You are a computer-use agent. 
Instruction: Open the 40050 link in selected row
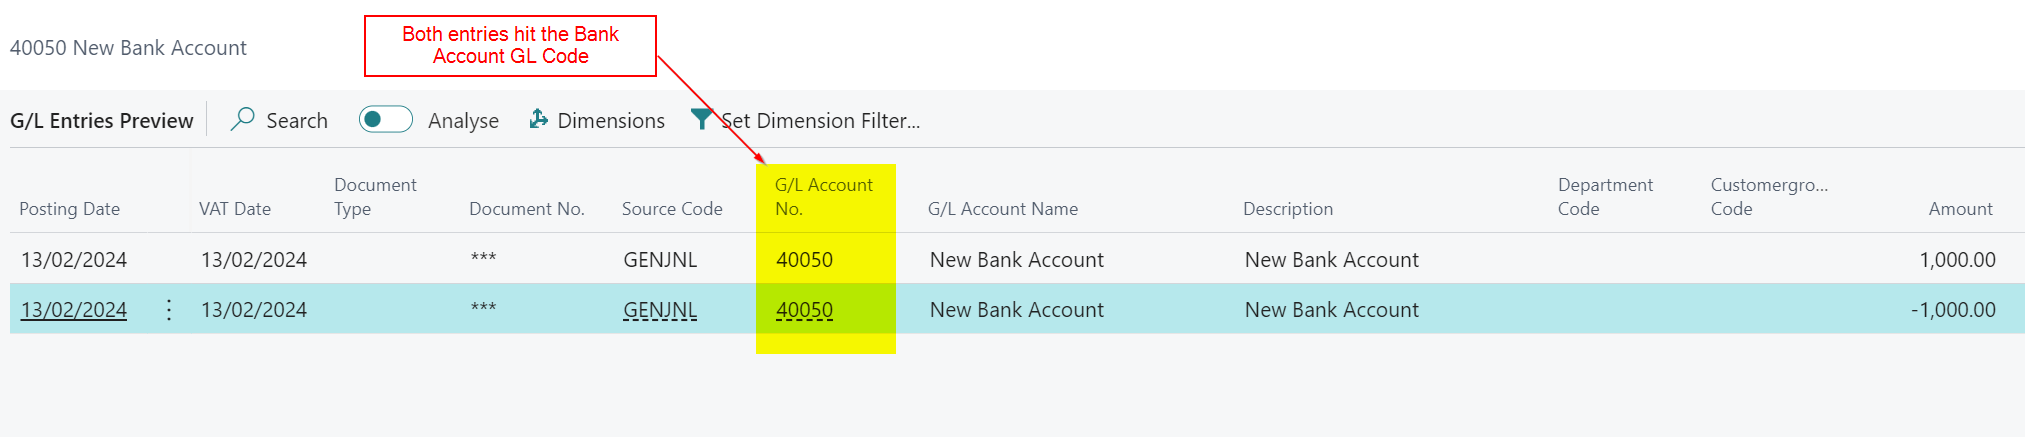pos(804,310)
